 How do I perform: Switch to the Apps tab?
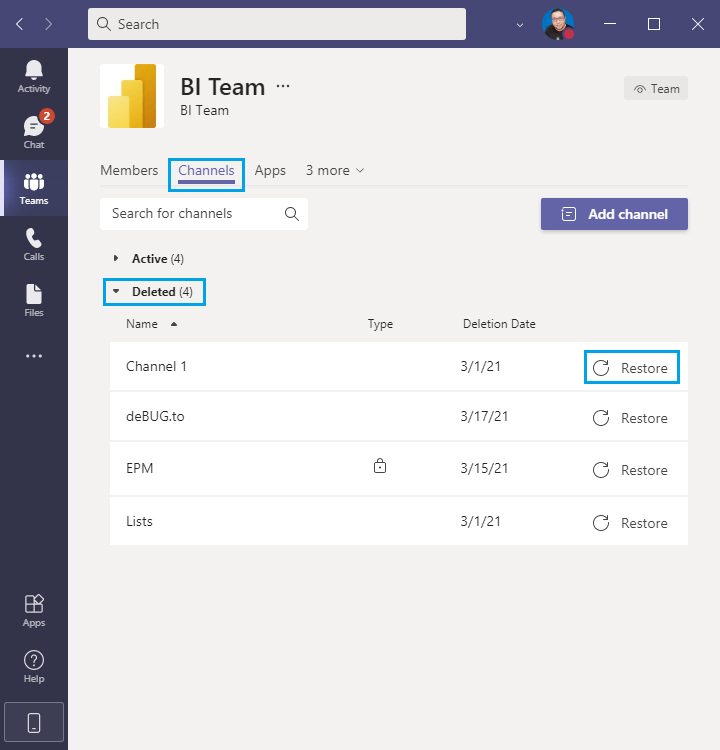[x=270, y=171]
